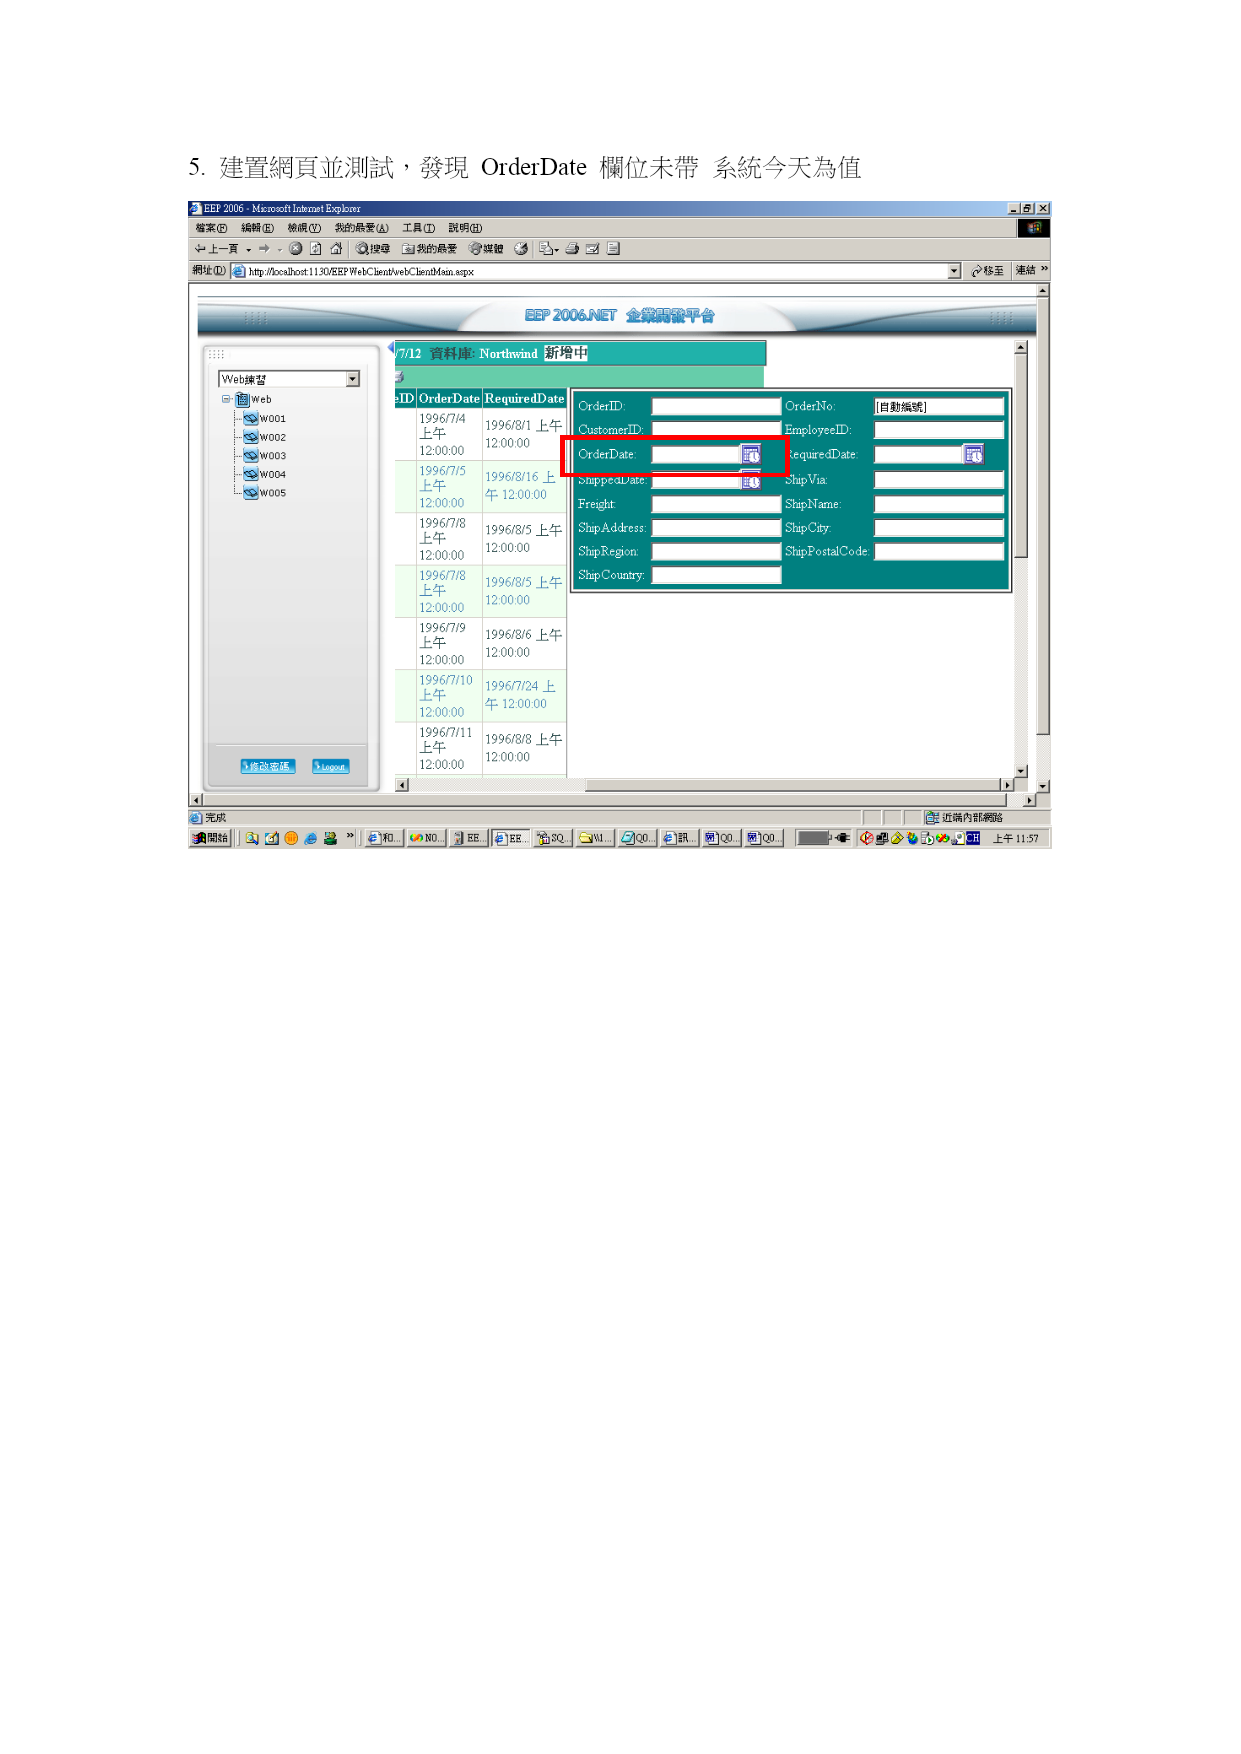The width and height of the screenshot is (1241, 1754).
Task: Click into the CustomerID input field
Action: tap(716, 430)
